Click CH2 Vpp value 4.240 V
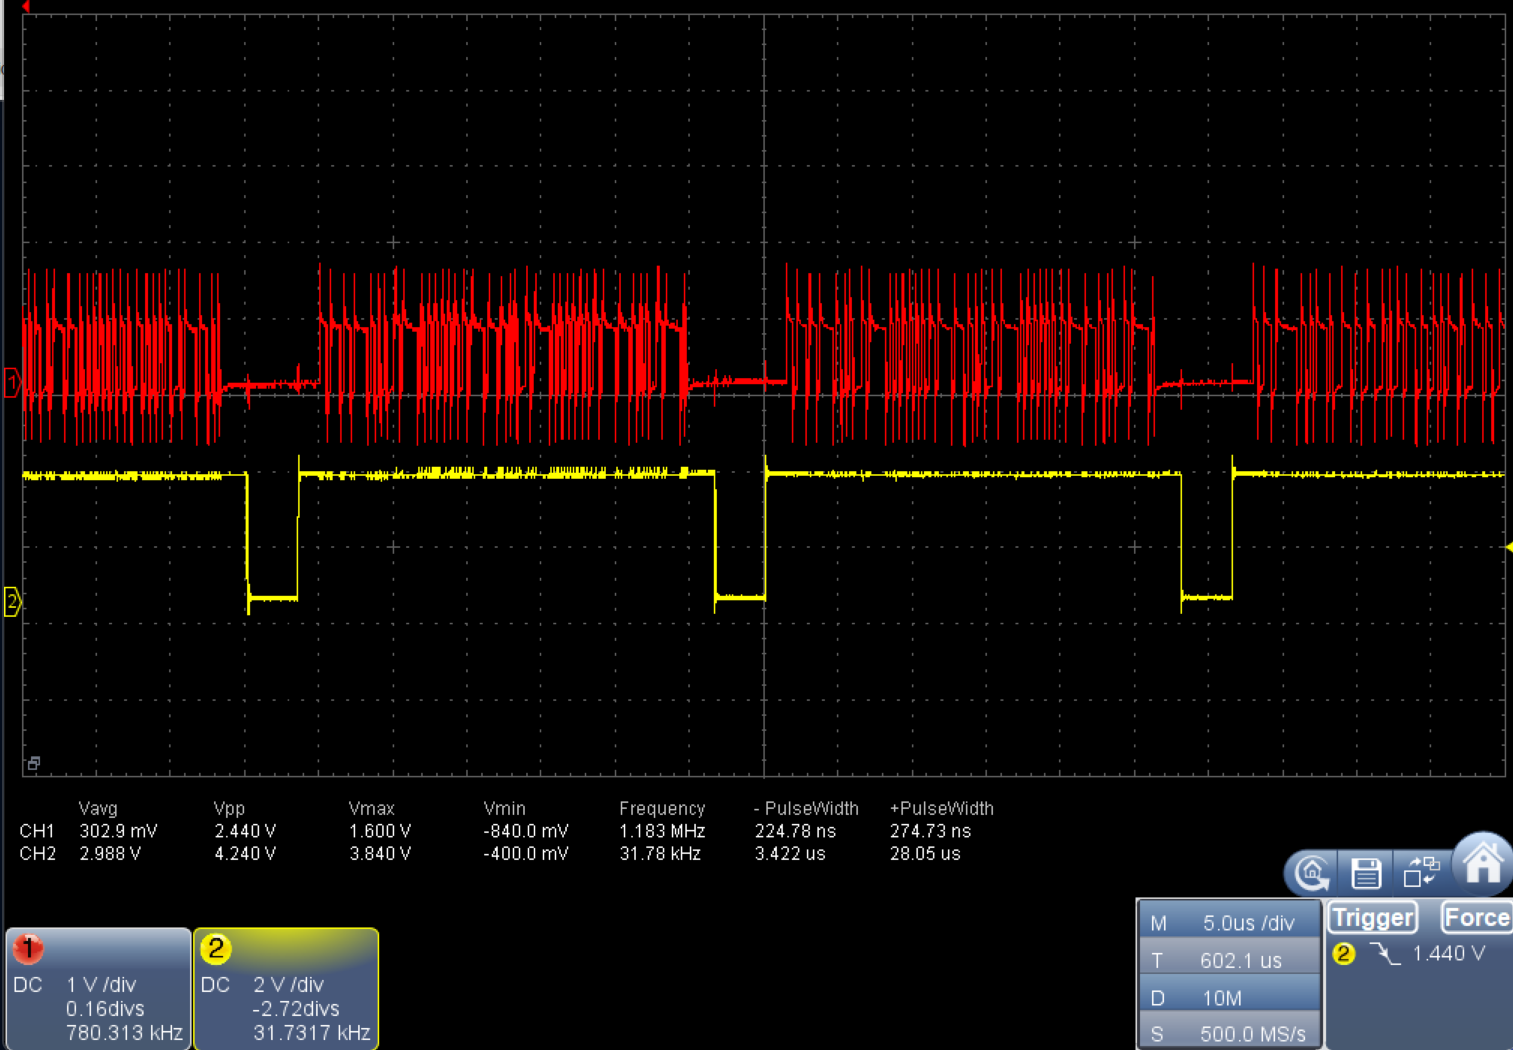 (x=245, y=854)
